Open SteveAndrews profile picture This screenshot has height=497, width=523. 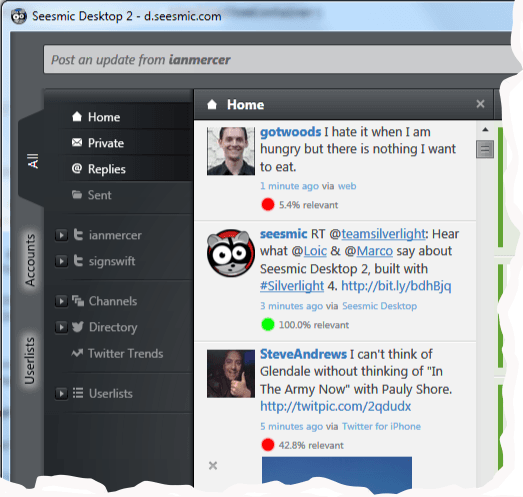[230, 374]
